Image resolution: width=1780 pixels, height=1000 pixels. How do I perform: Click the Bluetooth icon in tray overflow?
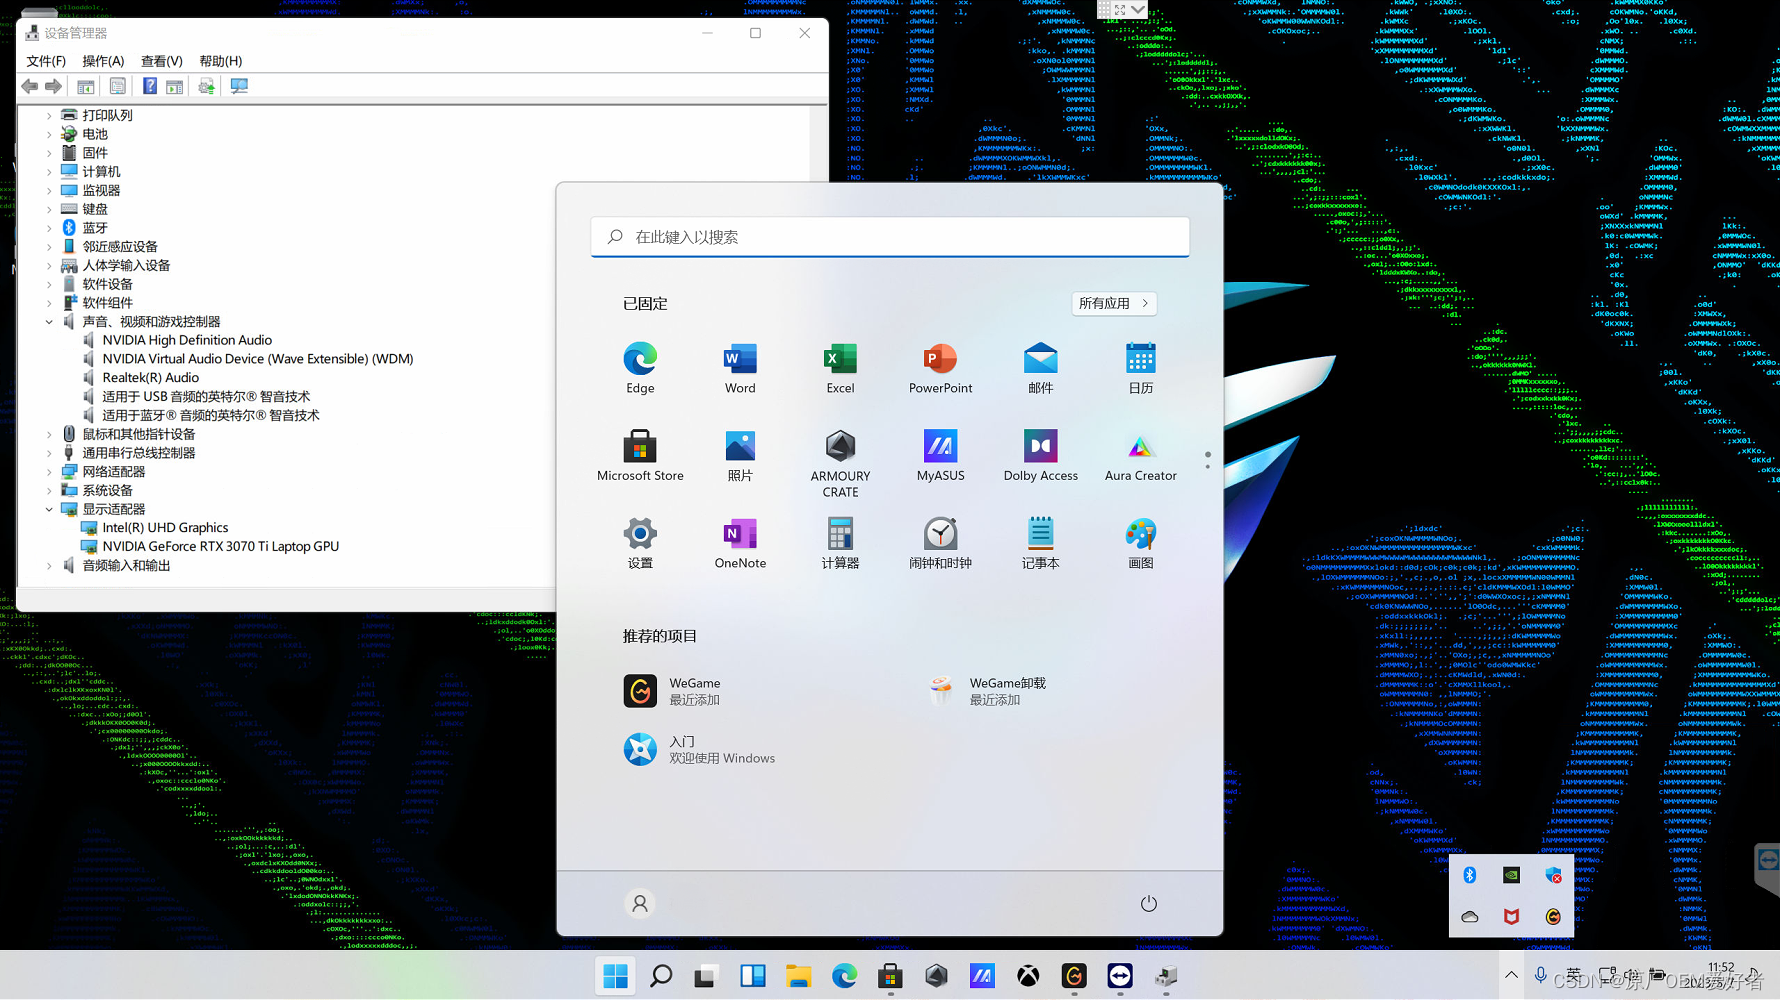[1470, 875]
